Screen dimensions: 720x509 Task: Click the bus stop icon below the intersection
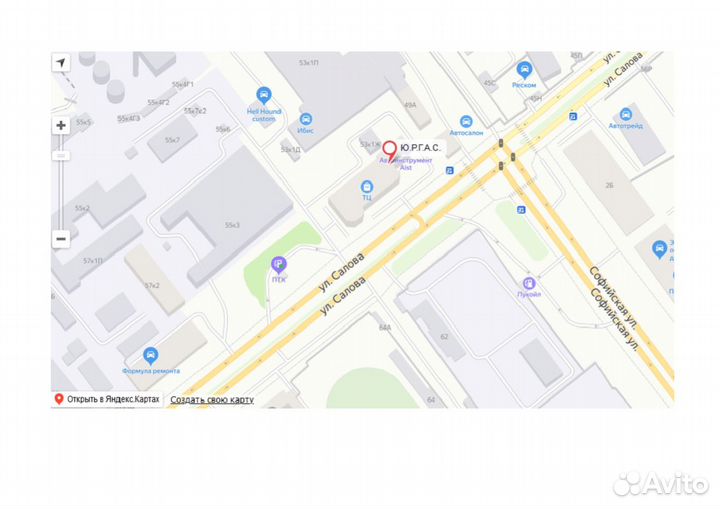coord(521,209)
